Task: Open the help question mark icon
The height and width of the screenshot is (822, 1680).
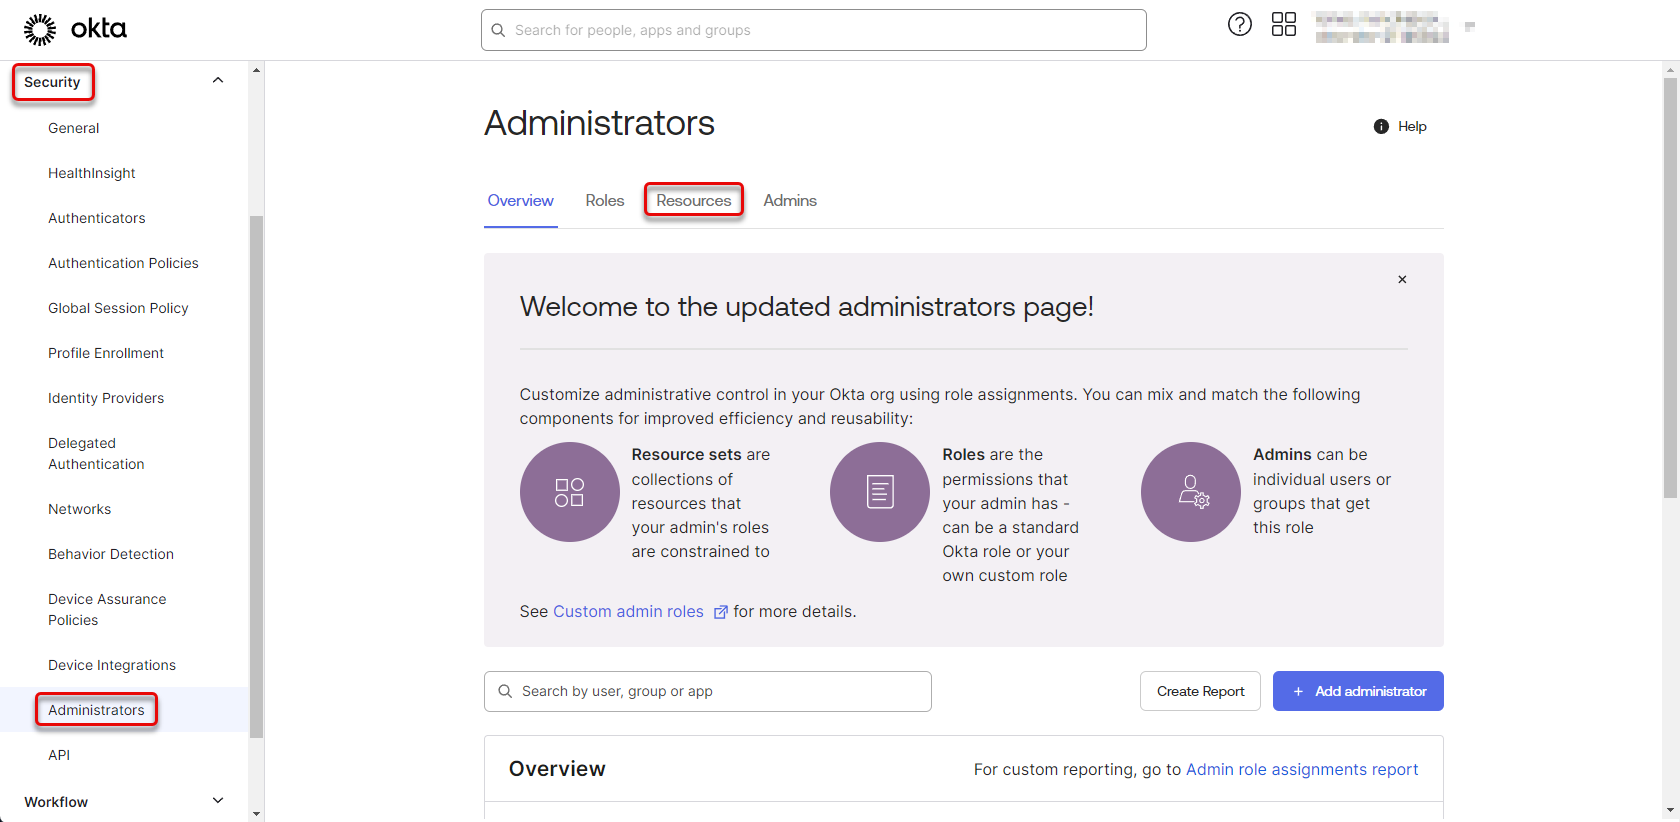Action: [1239, 25]
